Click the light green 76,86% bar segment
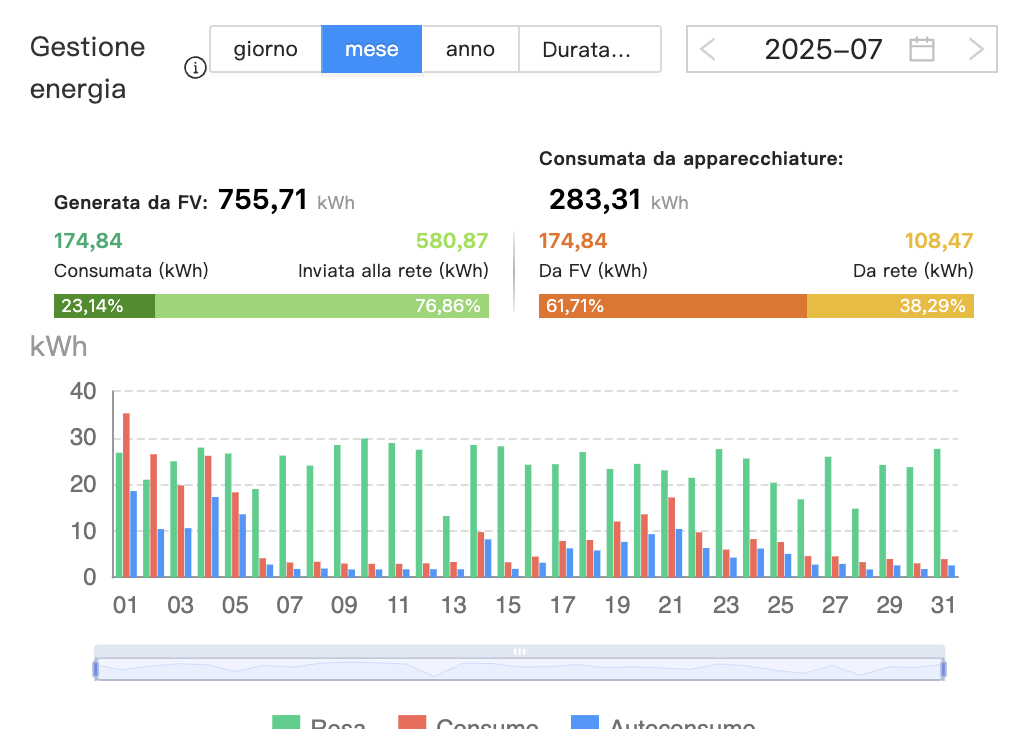Screen dimensions: 1024x750 321,306
